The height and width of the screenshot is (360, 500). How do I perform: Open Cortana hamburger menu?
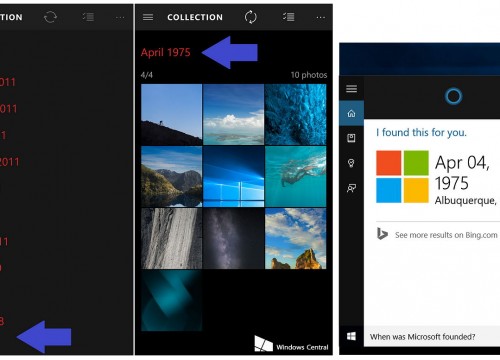351,89
